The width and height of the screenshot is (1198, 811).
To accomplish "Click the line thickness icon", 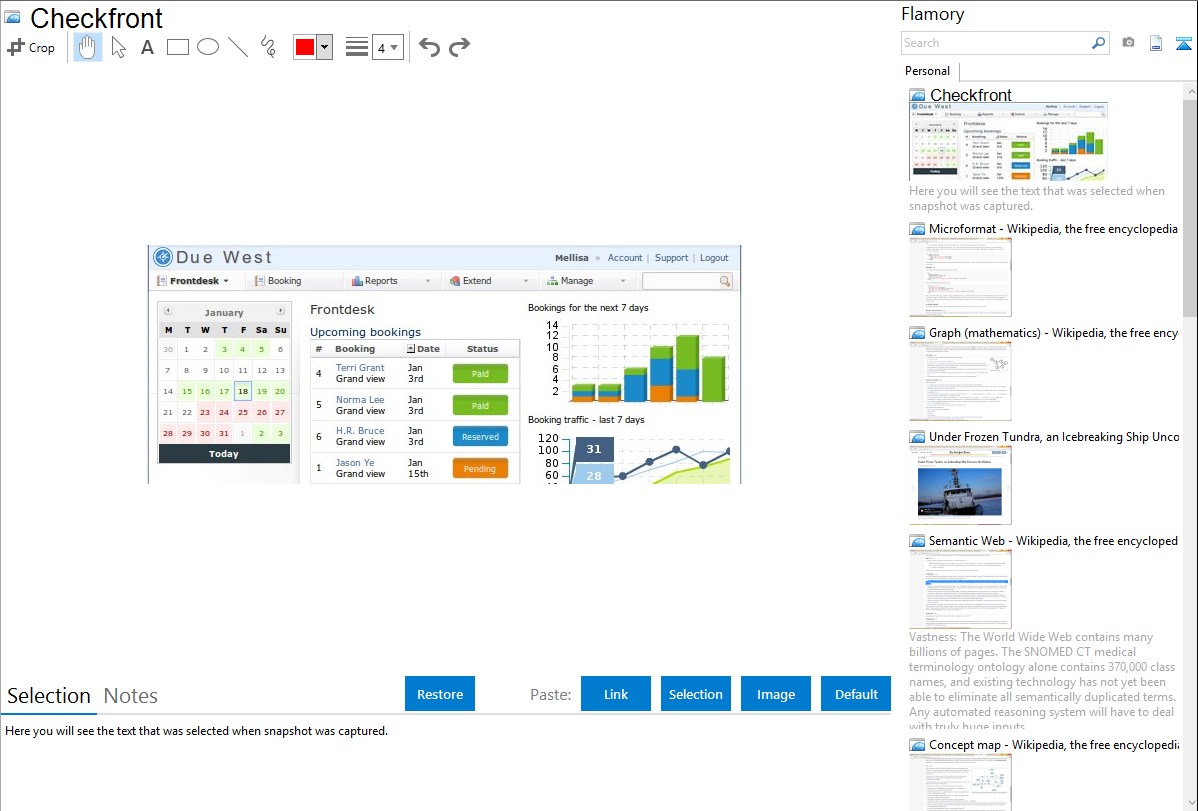I will click(x=356, y=47).
